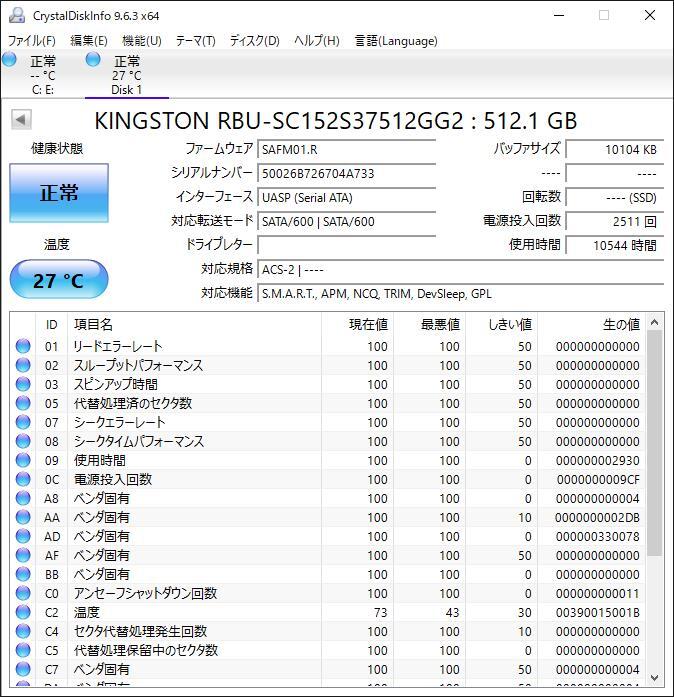
Task: Click the scrollbar down arrow in SMART list
Action: pyautogui.click(x=655, y=677)
